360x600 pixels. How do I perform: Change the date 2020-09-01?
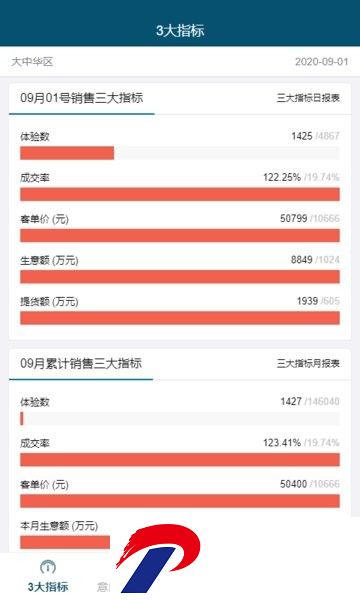[x=321, y=62]
